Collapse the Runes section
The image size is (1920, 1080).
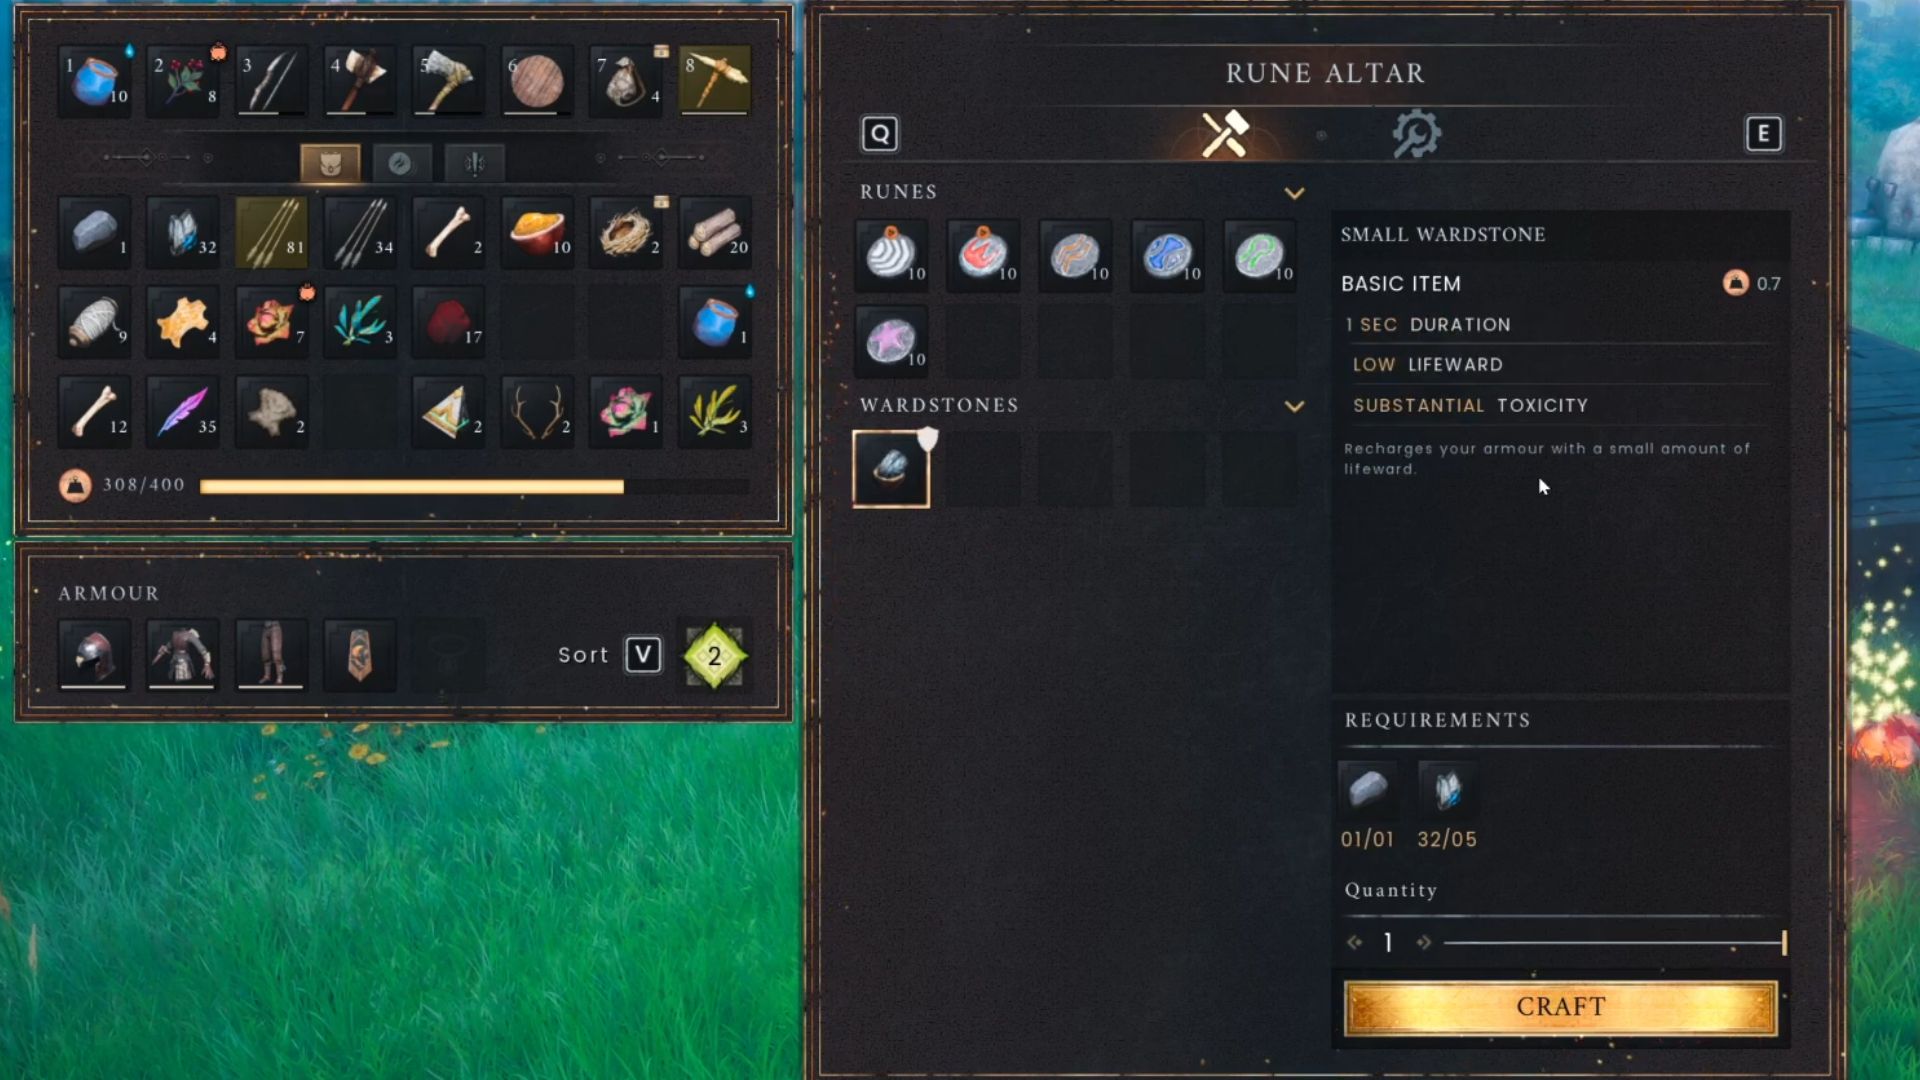(1294, 193)
